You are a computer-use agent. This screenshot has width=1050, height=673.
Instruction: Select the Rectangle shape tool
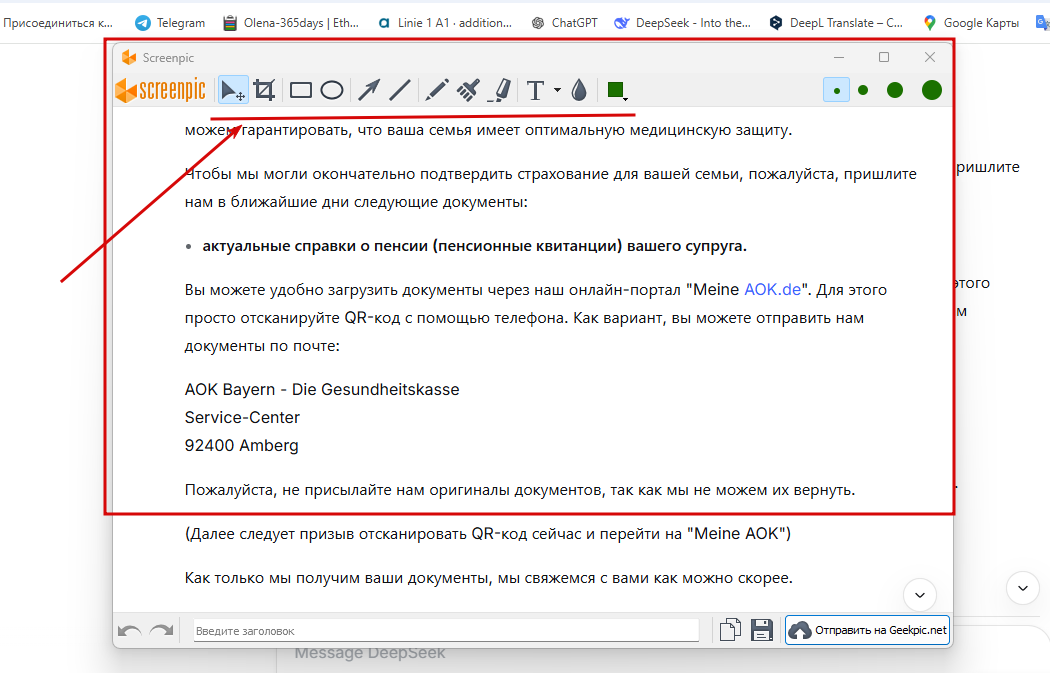(x=301, y=90)
